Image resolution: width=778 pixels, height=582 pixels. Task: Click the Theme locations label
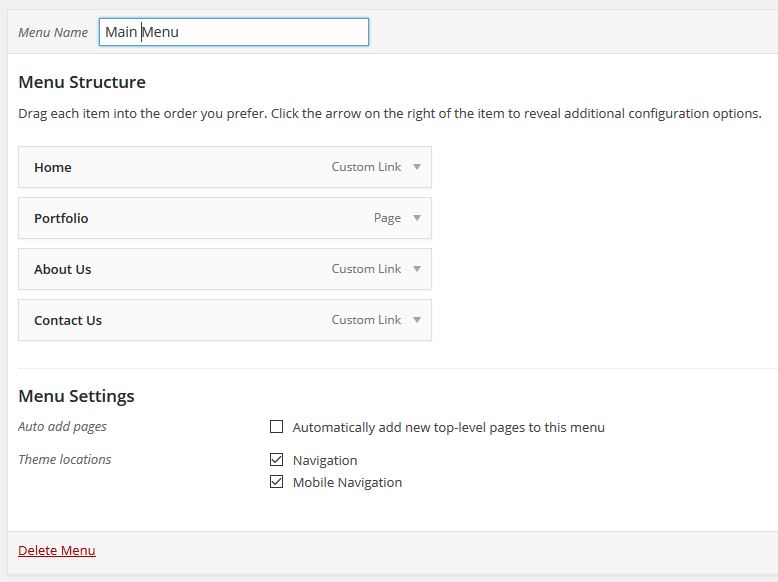pyautogui.click(x=65, y=460)
